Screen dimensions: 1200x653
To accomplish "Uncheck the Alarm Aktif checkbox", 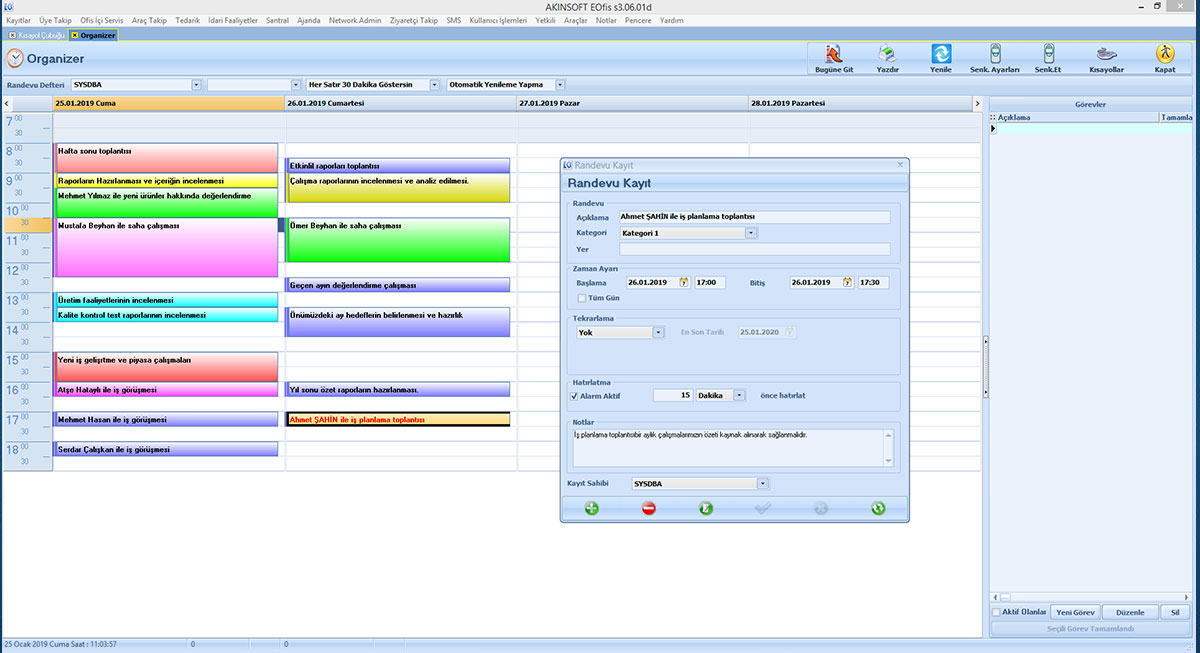I will click(x=574, y=395).
